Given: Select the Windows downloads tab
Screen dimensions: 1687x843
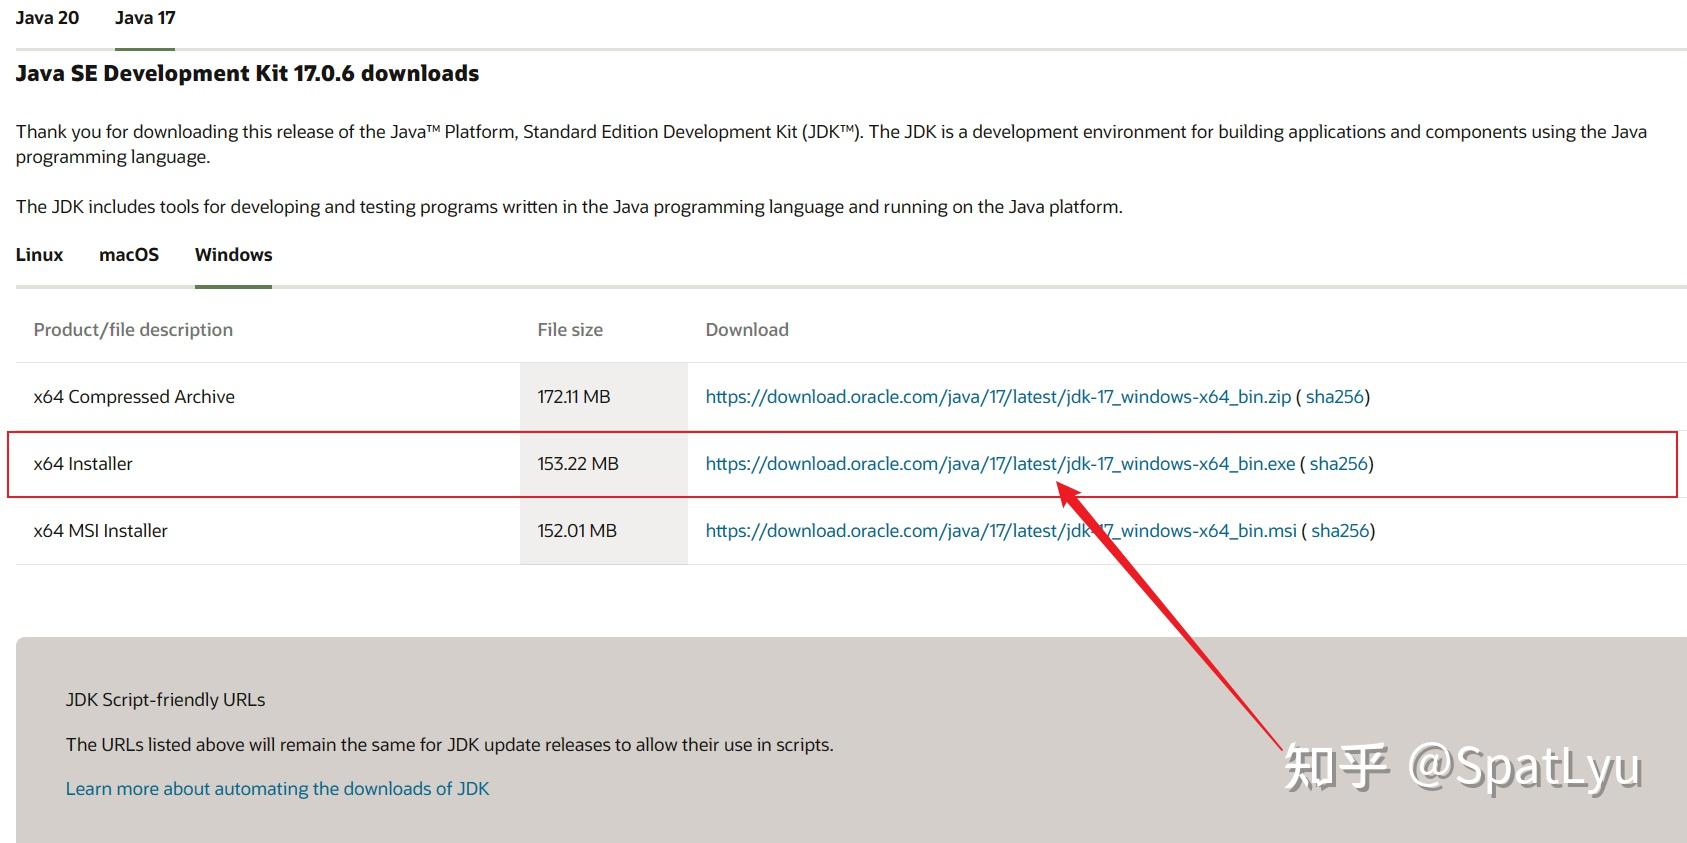Looking at the screenshot, I should pos(233,255).
